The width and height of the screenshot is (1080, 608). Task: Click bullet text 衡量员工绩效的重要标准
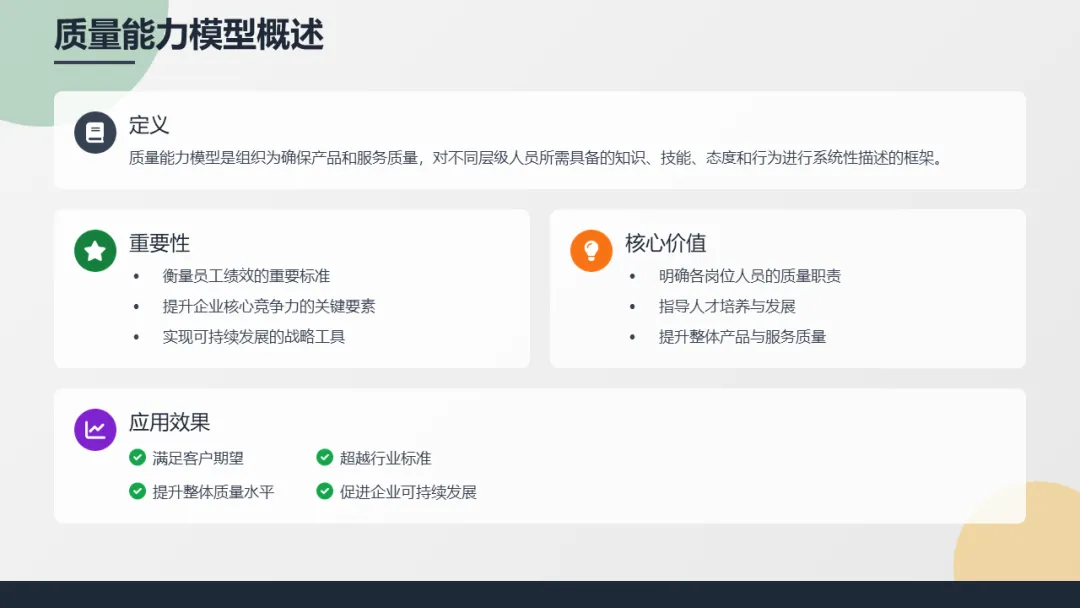246,276
